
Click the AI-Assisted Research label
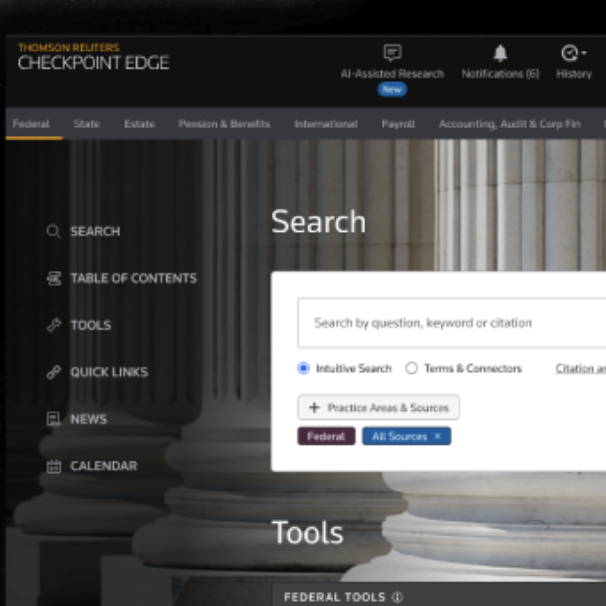coord(392,74)
